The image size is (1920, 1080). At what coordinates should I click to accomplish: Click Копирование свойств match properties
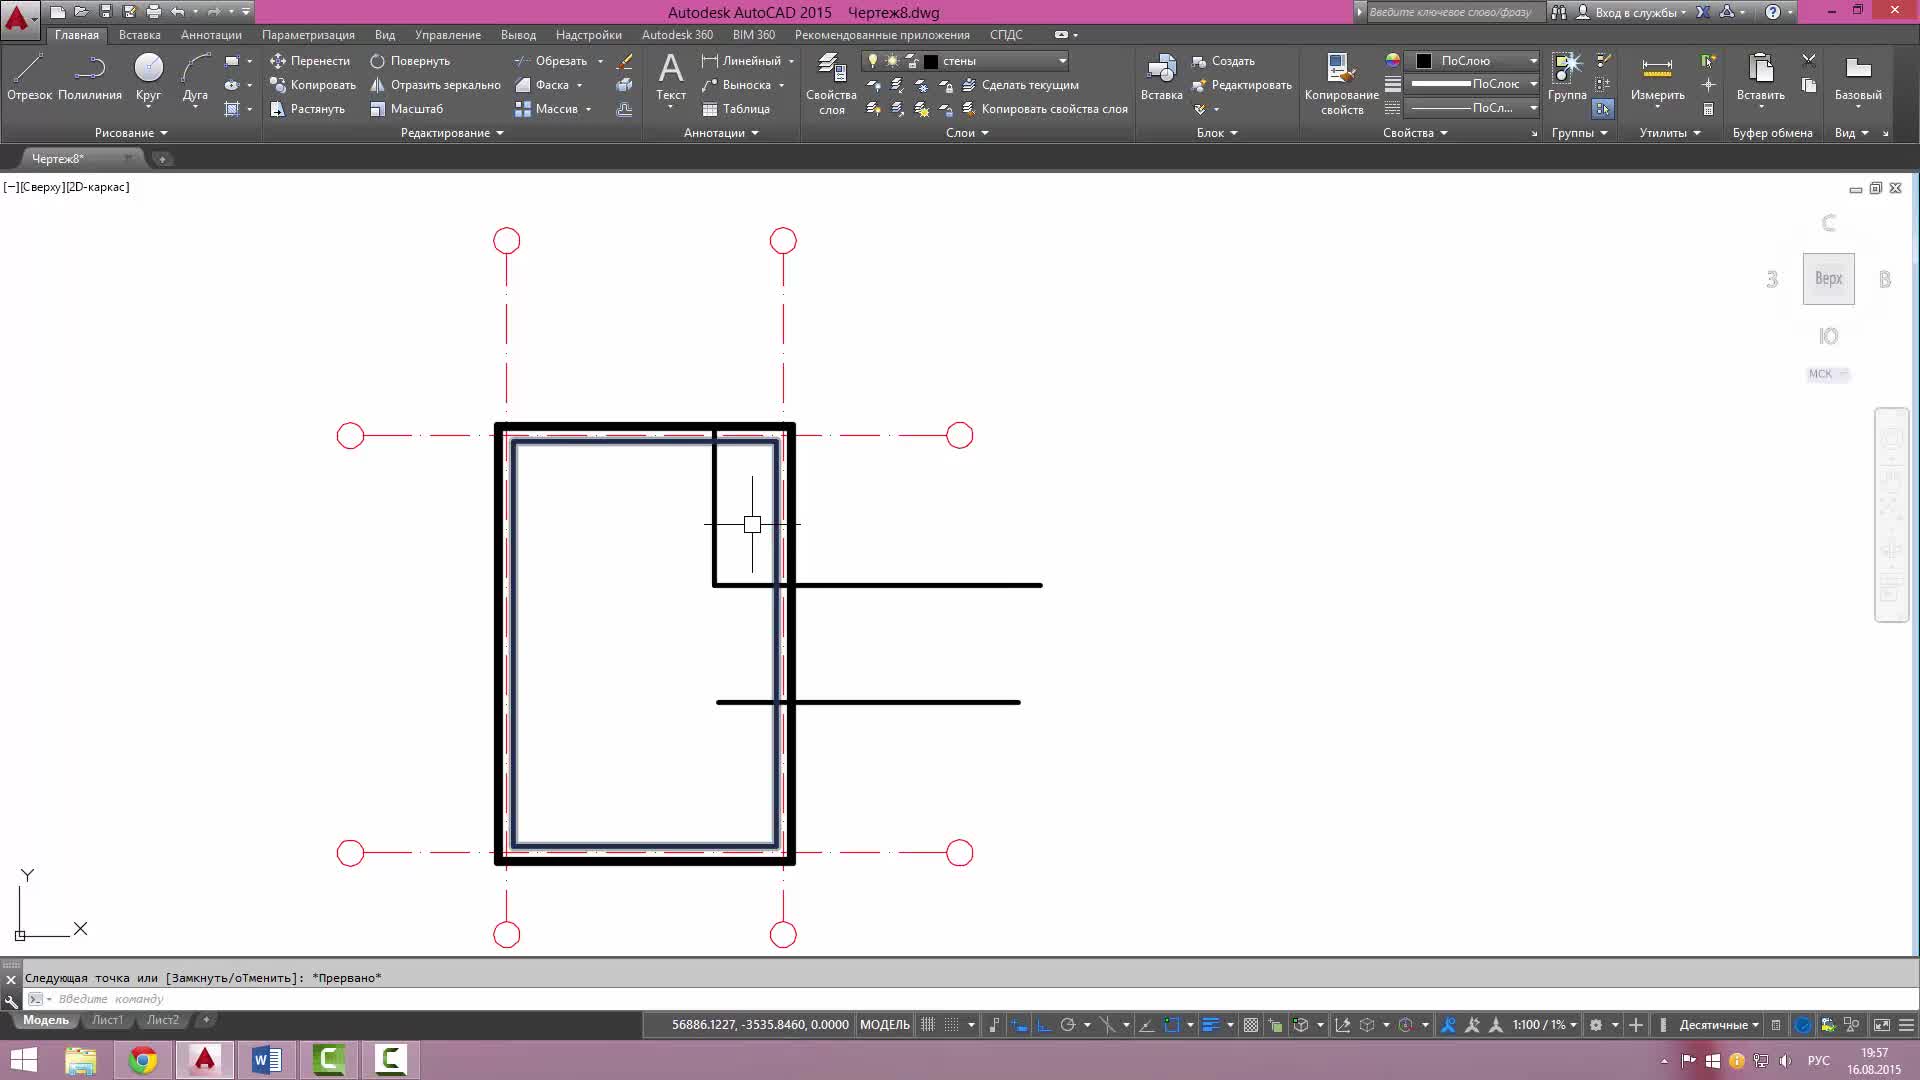pyautogui.click(x=1341, y=85)
